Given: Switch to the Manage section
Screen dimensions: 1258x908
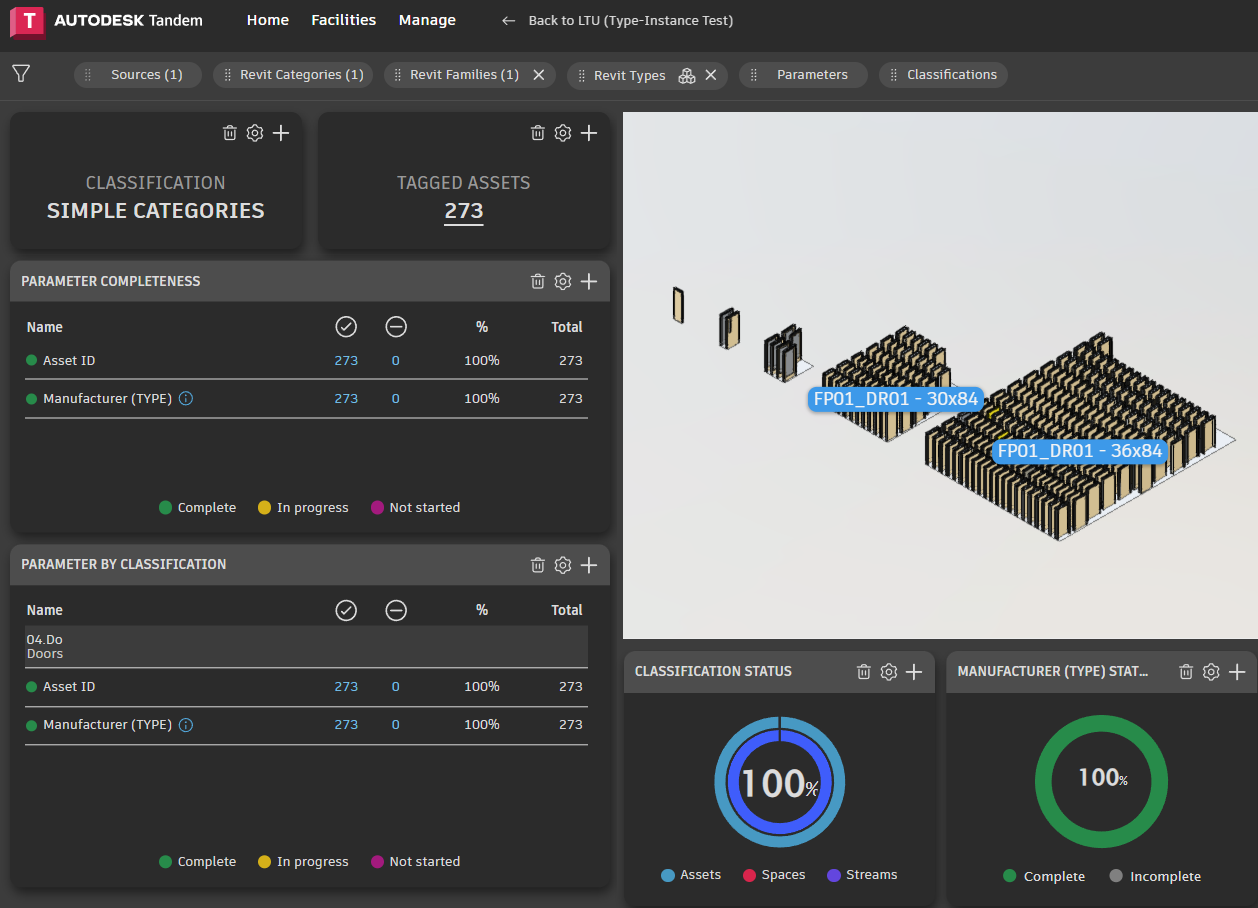Looking at the screenshot, I should [427, 19].
